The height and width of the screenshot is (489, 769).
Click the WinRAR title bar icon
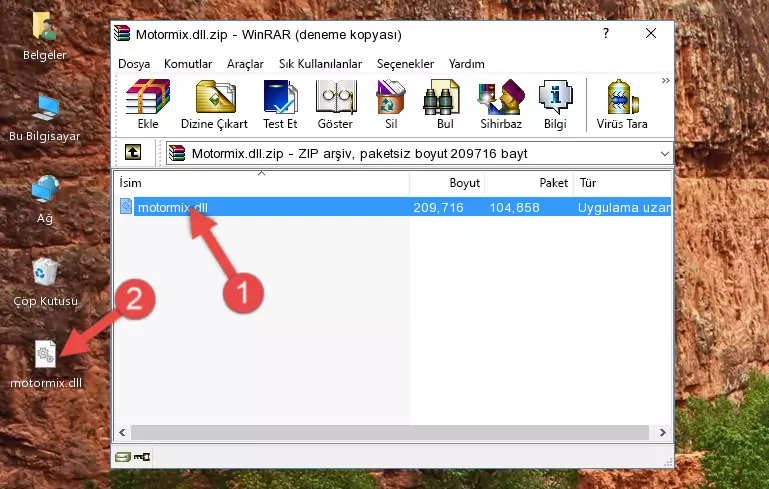tap(122, 33)
